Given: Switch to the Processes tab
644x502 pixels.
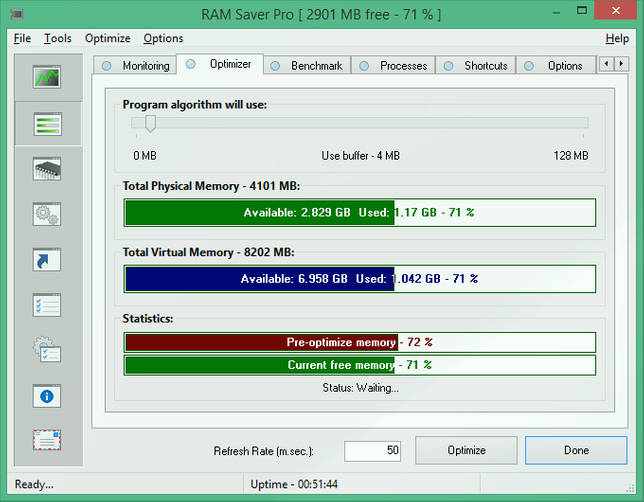Looking at the screenshot, I should pyautogui.click(x=393, y=66).
